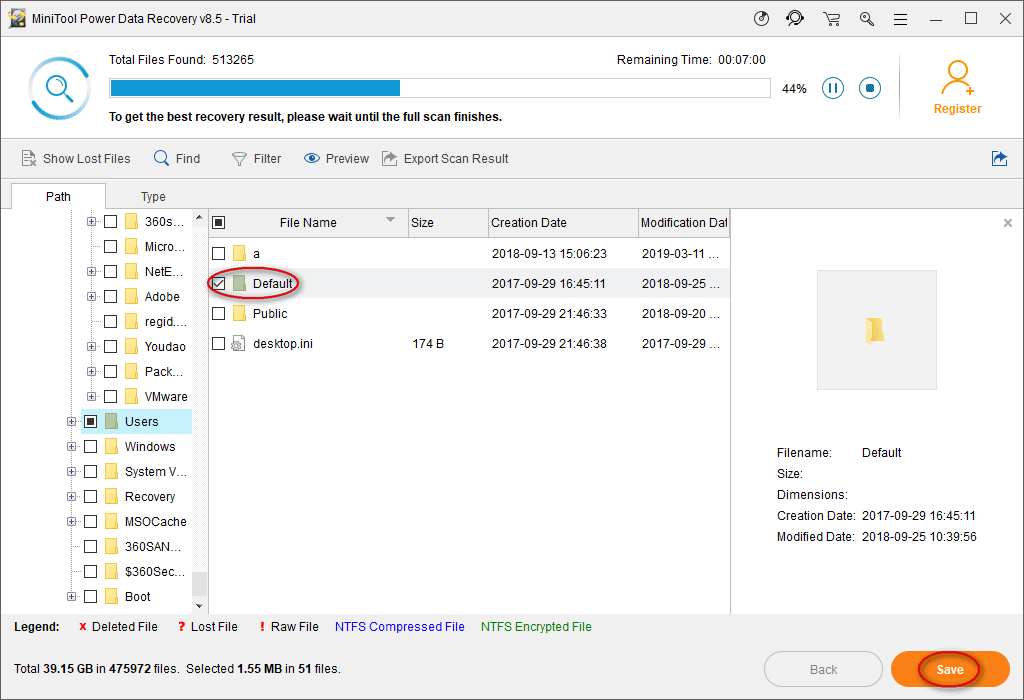
Task: Expand the VMware tree node
Action: tap(91, 396)
